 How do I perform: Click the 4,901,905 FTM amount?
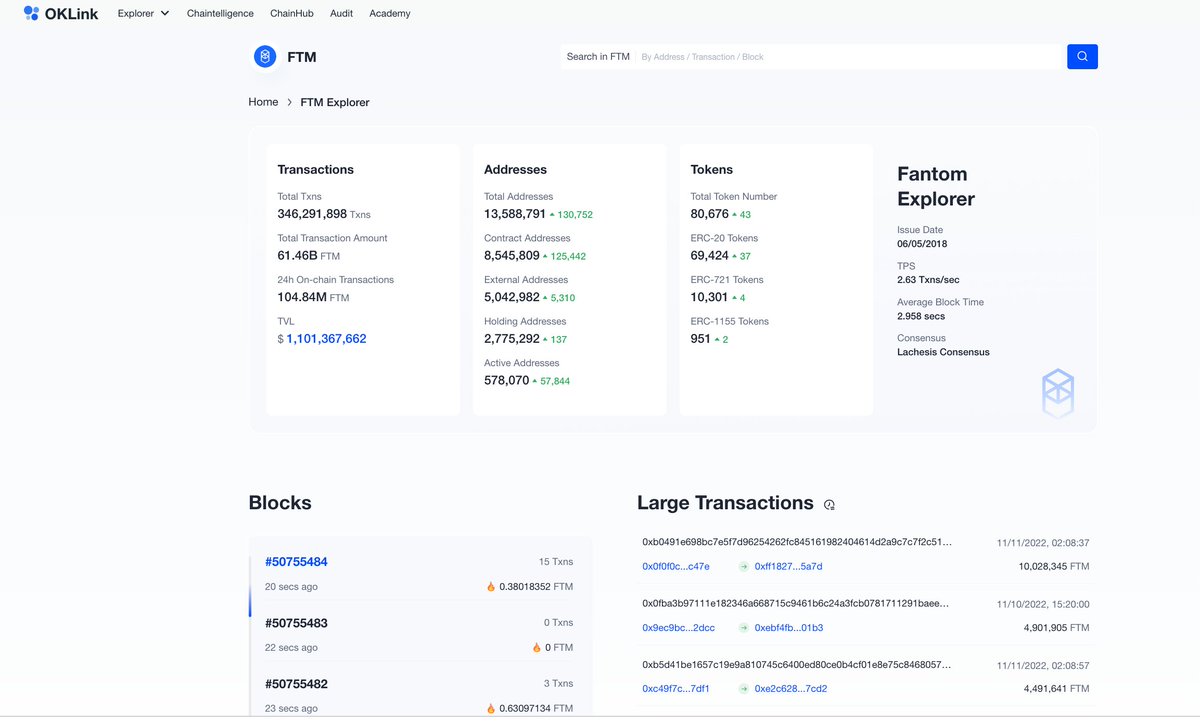[x=1057, y=628]
